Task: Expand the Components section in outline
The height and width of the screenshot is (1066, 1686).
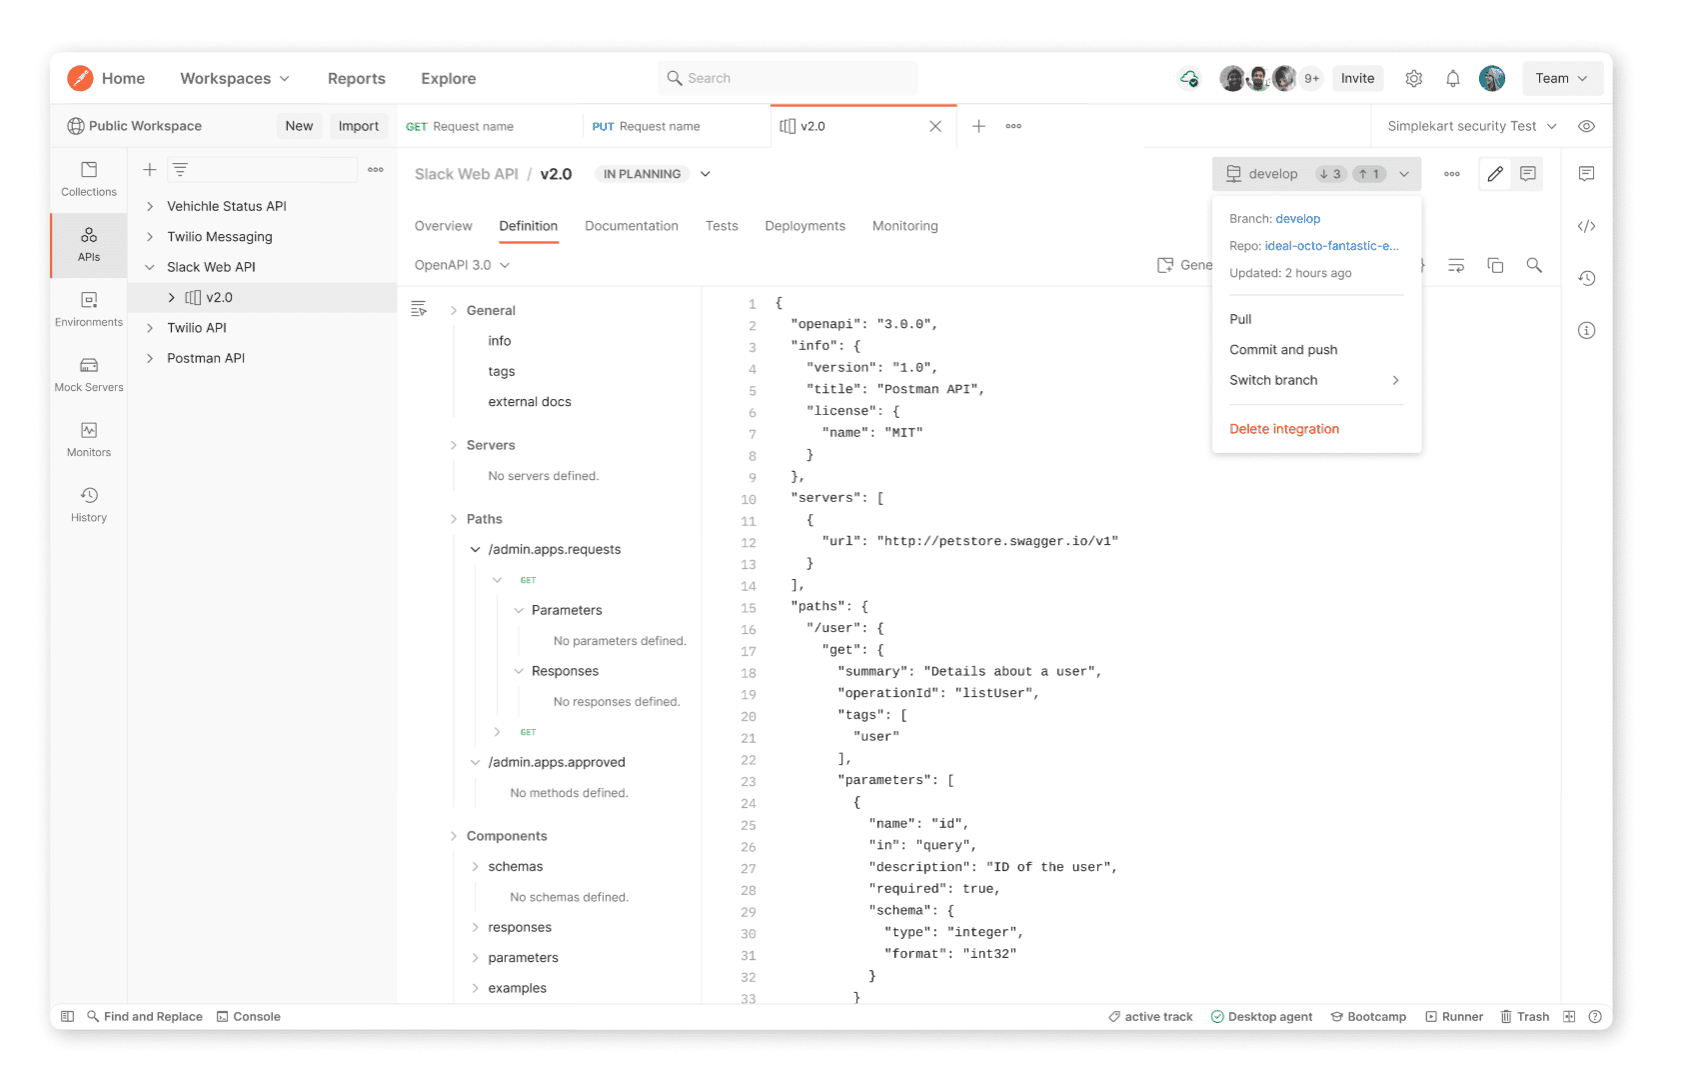Action: pyautogui.click(x=453, y=836)
